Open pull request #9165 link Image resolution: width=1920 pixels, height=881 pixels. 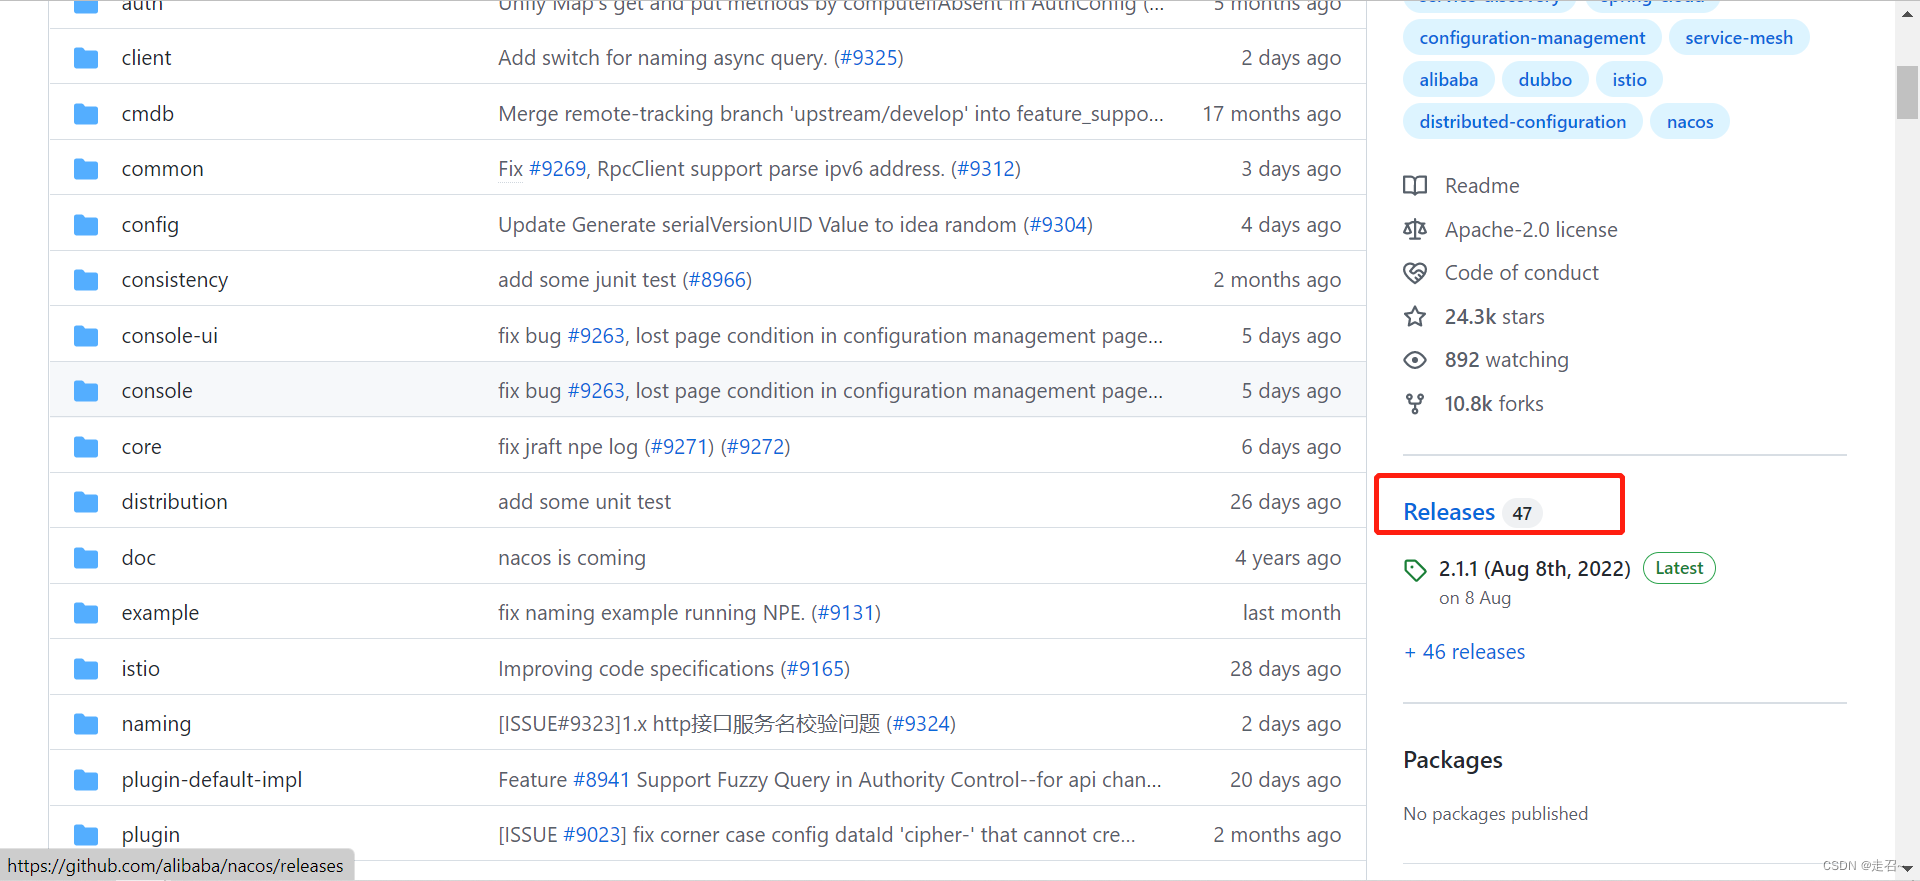point(815,669)
